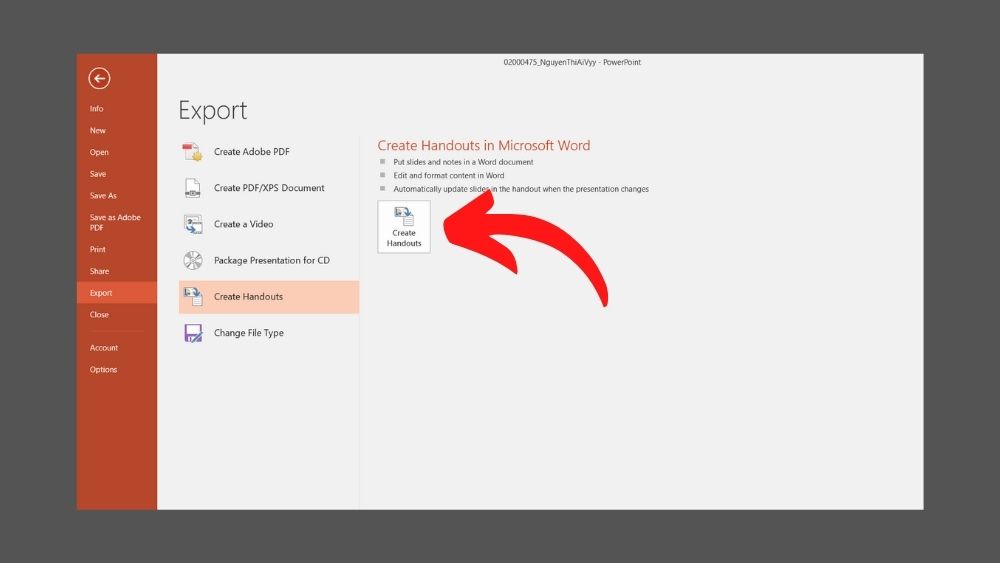This screenshot has height=563, width=1000.
Task: Click the back arrow to exit backstage
Action: [x=99, y=79]
